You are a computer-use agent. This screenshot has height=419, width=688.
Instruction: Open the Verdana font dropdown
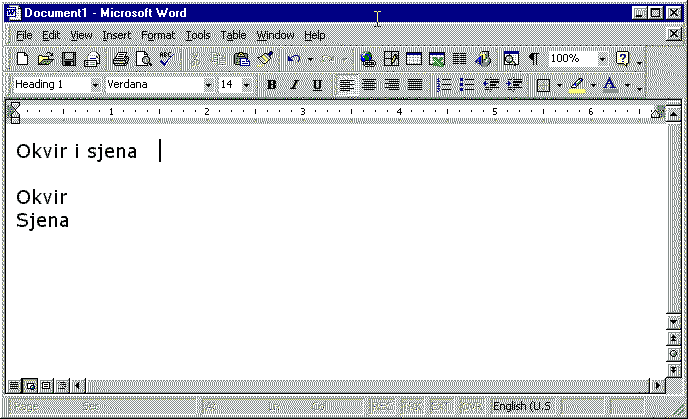click(208, 85)
